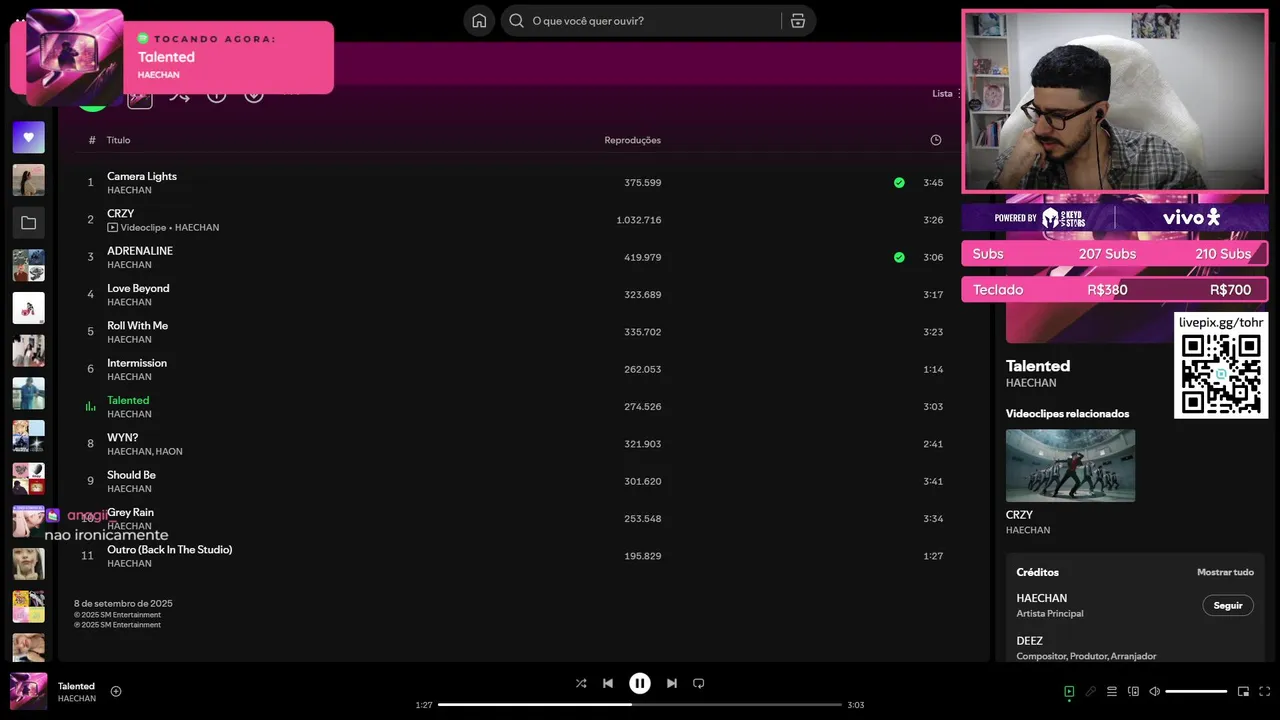
Task: Follow HAECHAN with the Seguir button
Action: [x=1228, y=605]
